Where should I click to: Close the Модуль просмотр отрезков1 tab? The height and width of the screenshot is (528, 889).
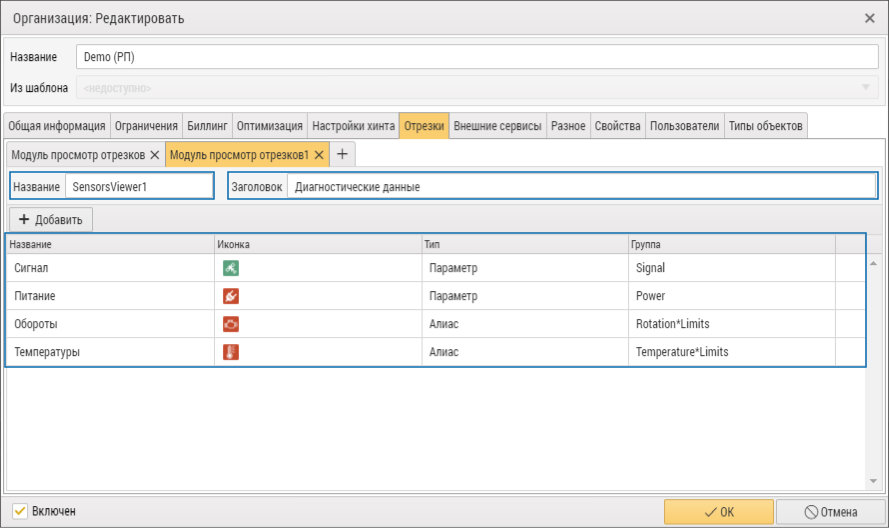(x=319, y=155)
